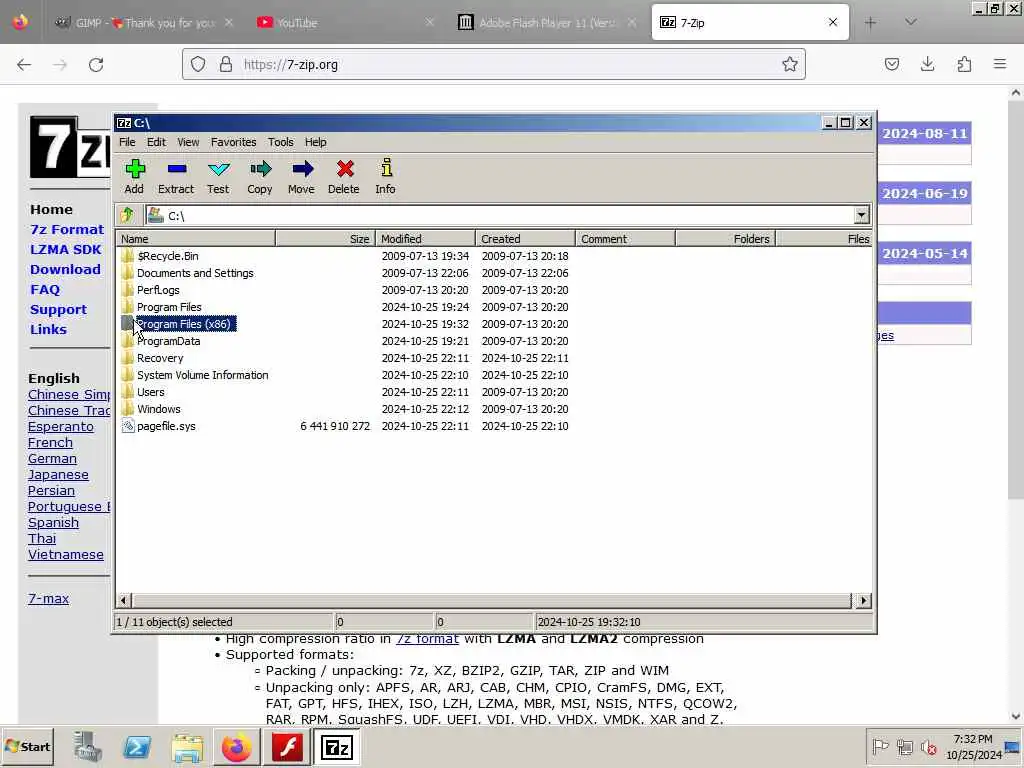Open Windows Explorer from taskbar

click(187, 746)
